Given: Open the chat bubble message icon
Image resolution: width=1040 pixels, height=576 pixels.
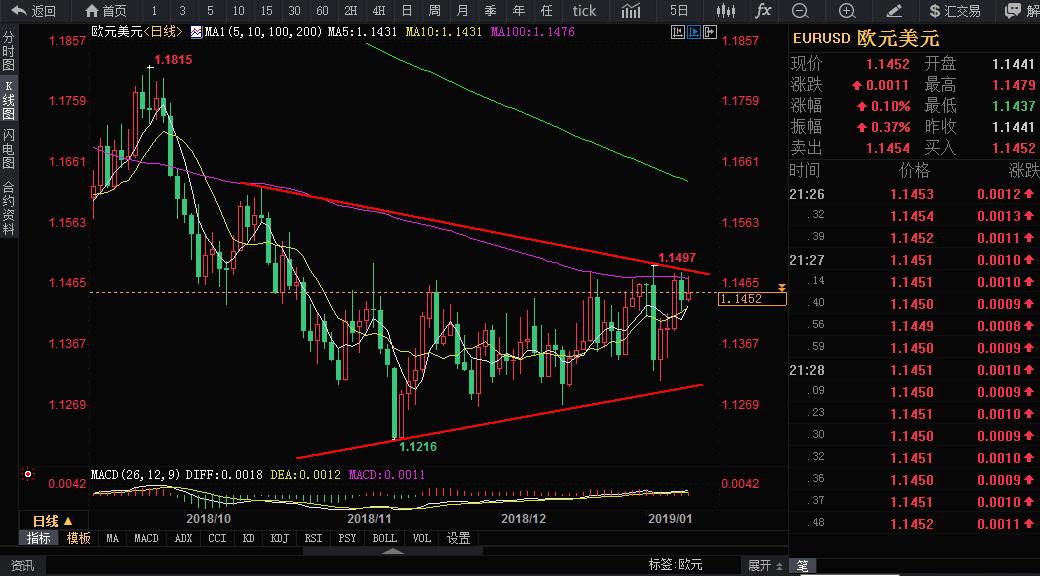Looking at the screenshot, I should coord(1013,11).
